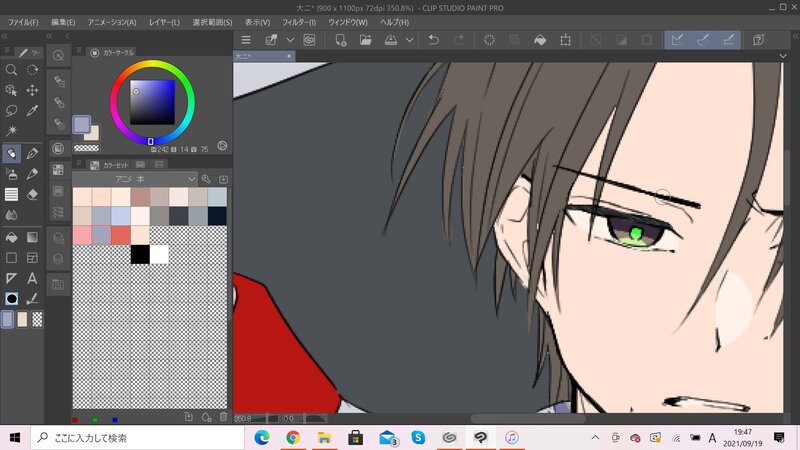Select the Move layer tool
The image size is (800, 450).
[x=32, y=90]
